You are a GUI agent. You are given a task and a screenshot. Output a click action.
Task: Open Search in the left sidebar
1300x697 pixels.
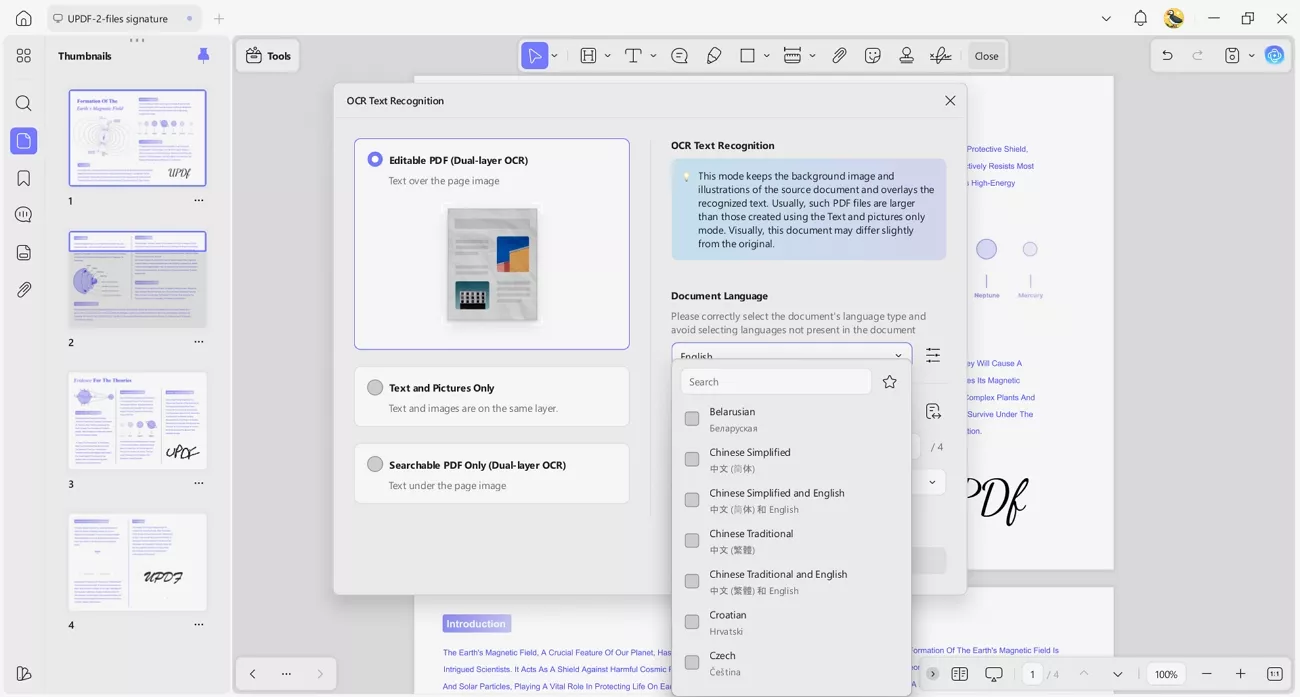pos(23,103)
